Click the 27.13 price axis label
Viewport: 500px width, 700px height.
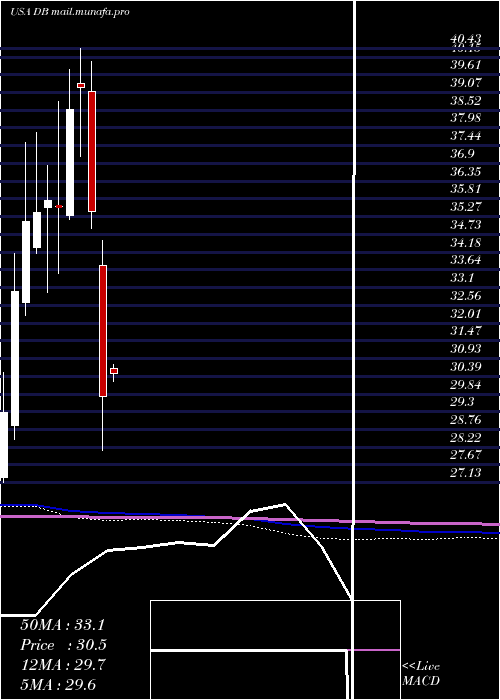point(466,473)
